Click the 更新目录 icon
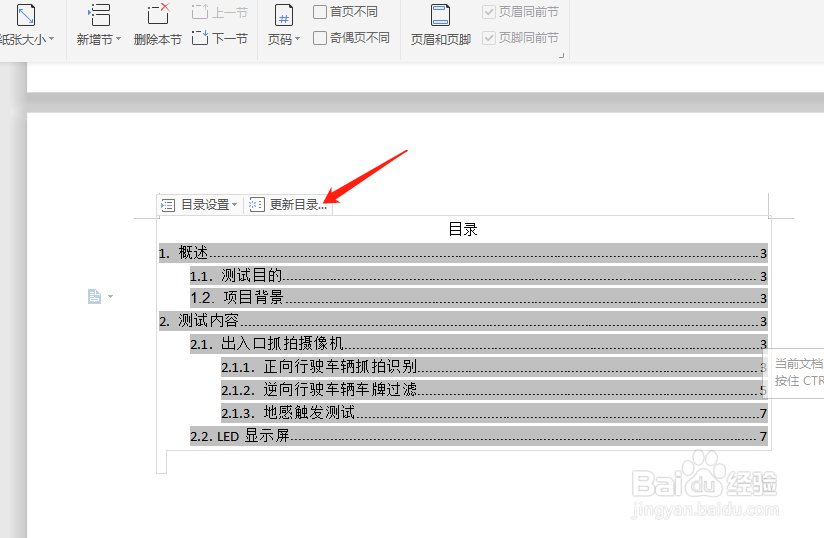The width and height of the screenshot is (824, 538). tap(256, 205)
